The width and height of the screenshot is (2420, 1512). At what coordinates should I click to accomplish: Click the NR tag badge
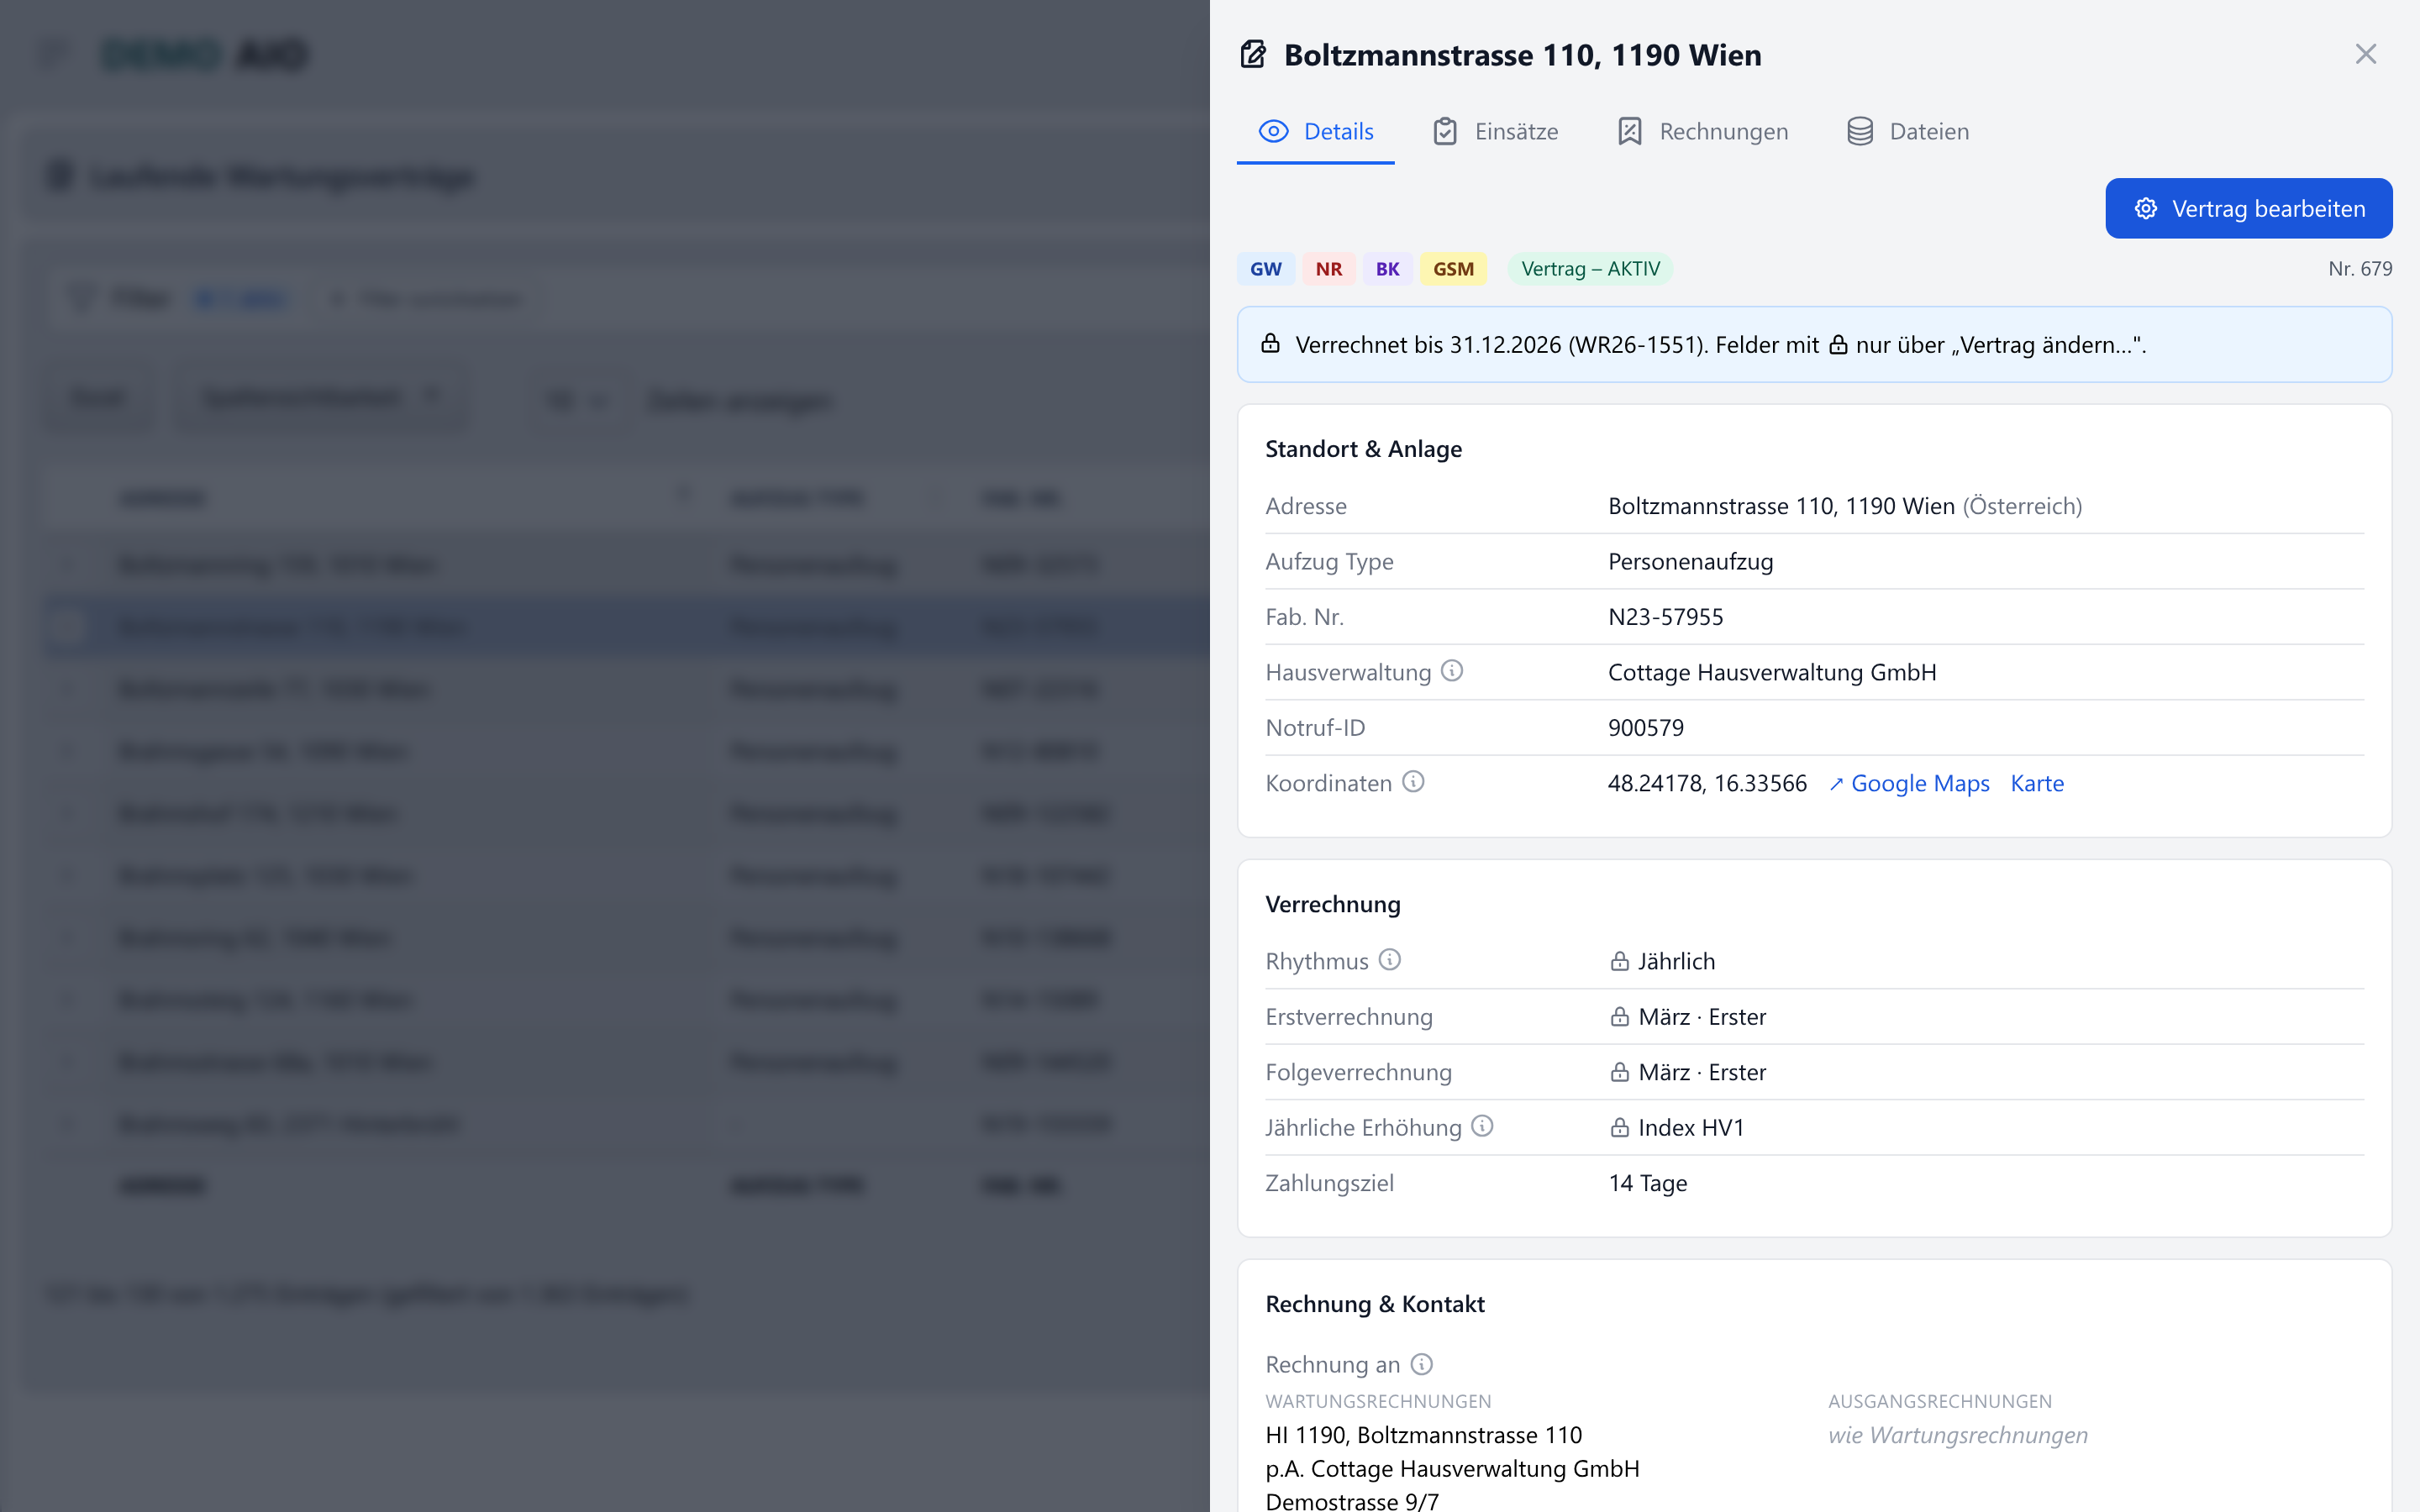[1328, 269]
